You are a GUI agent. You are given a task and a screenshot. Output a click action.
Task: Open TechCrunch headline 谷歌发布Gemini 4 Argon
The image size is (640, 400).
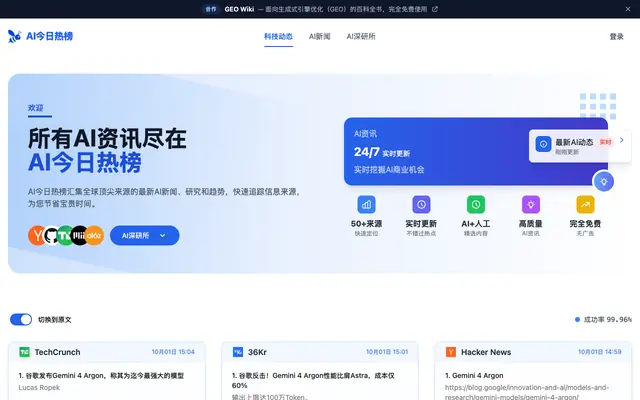(101, 376)
